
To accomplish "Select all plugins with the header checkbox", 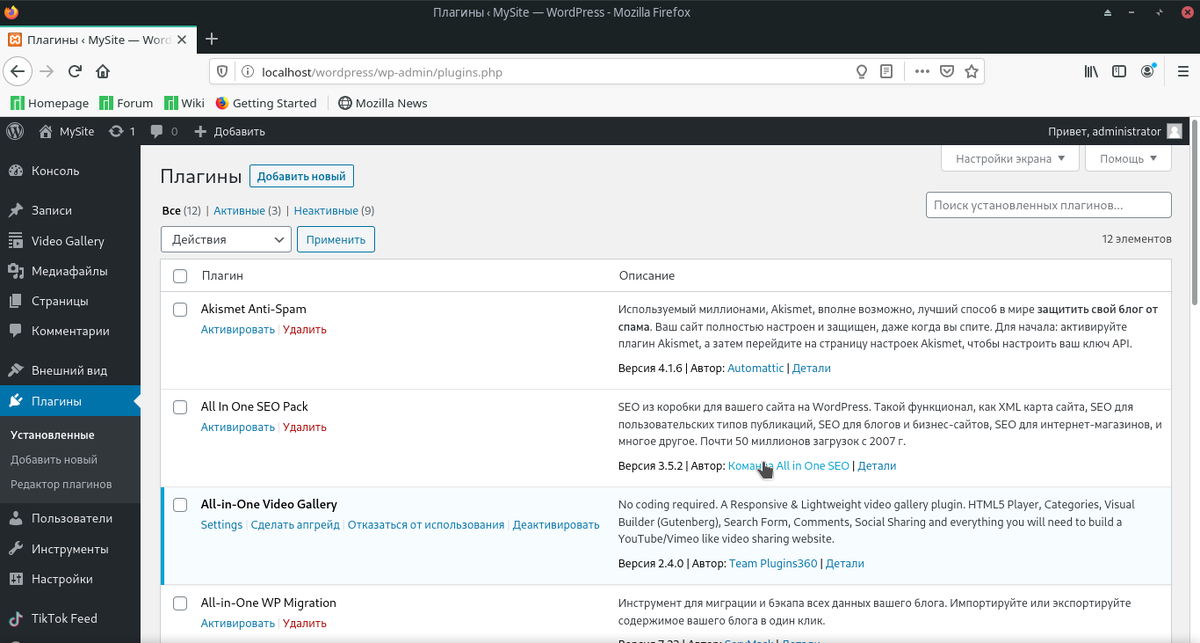I will (180, 276).
